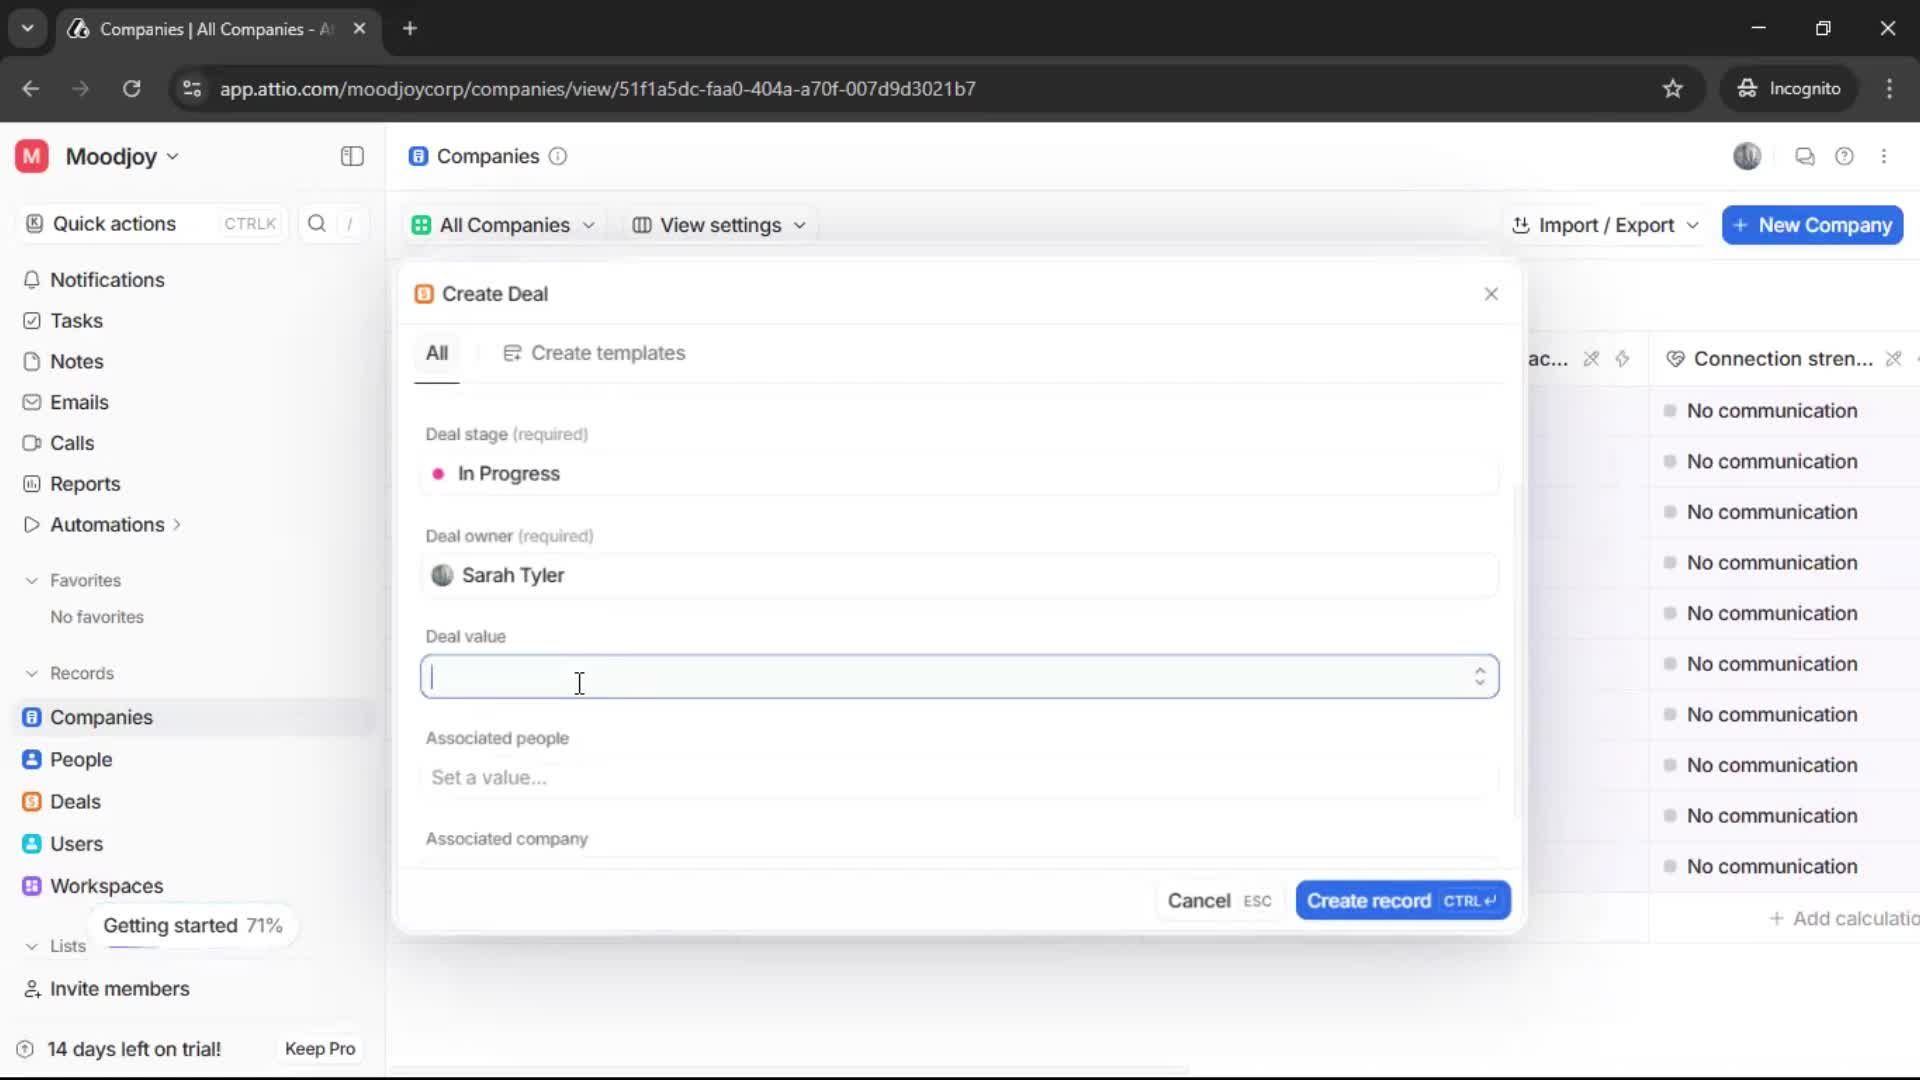Click your profile avatar in the top bar
The height and width of the screenshot is (1080, 1920).
coord(1747,156)
